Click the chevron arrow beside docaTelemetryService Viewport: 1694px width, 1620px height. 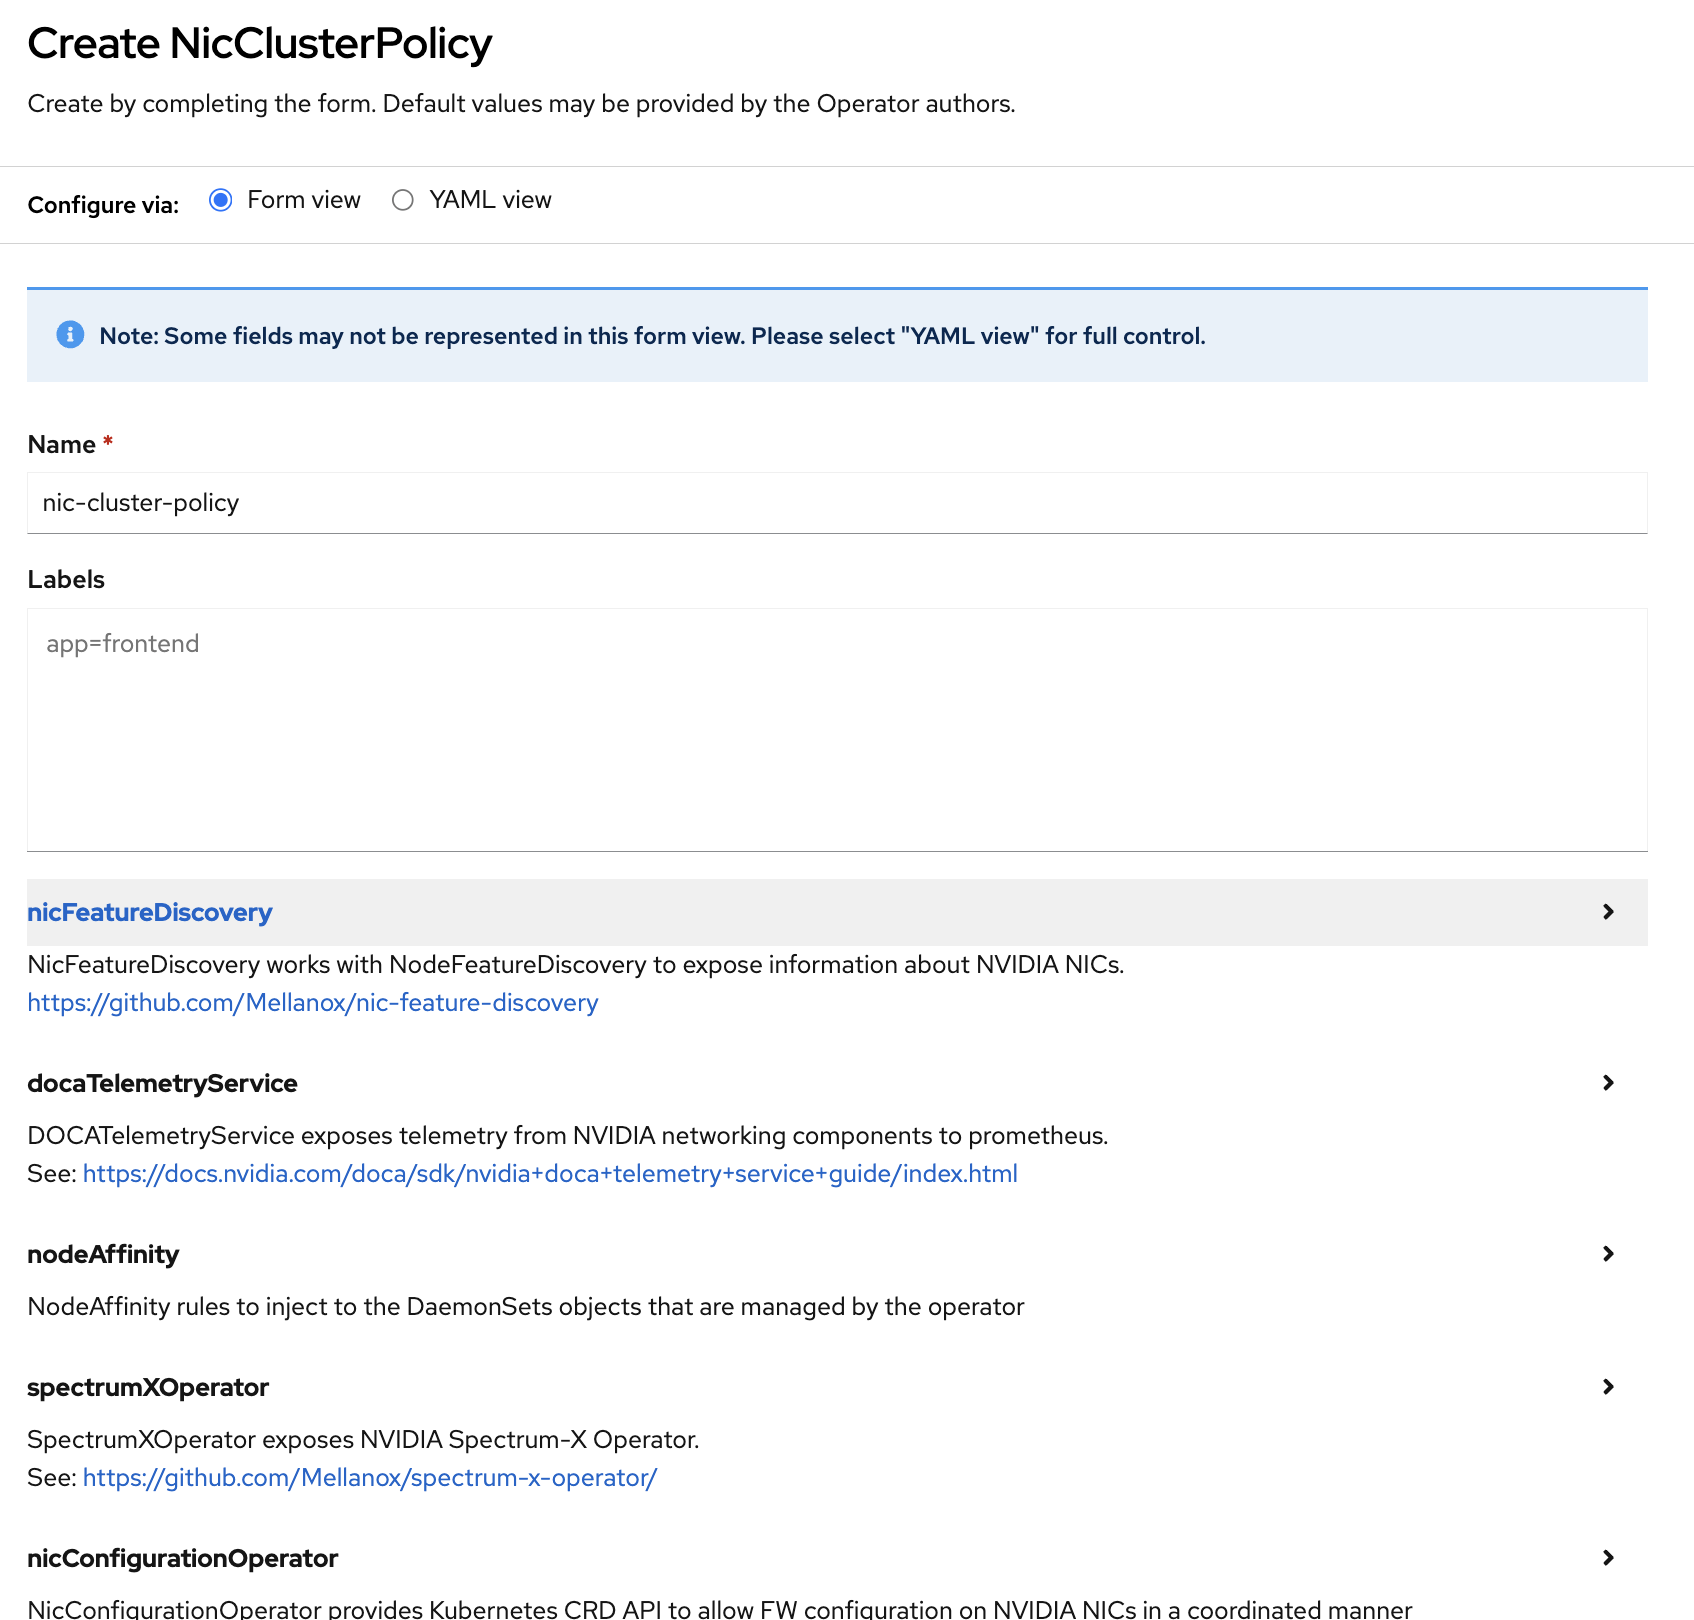point(1608,1083)
